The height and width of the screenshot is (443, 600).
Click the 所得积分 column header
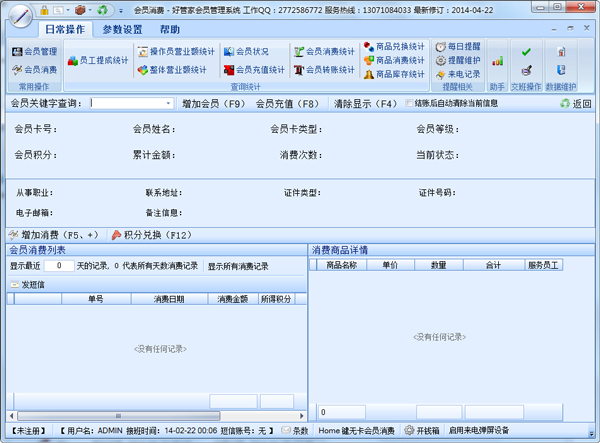276,299
